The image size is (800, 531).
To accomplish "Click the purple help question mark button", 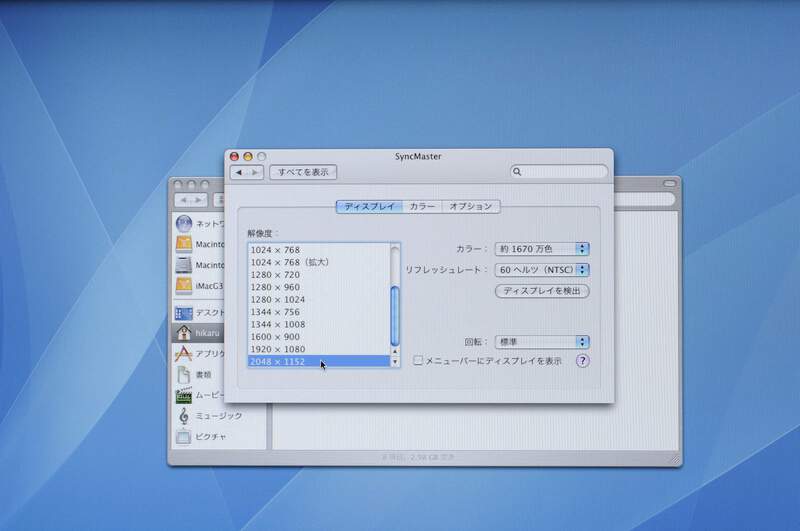I will point(583,361).
